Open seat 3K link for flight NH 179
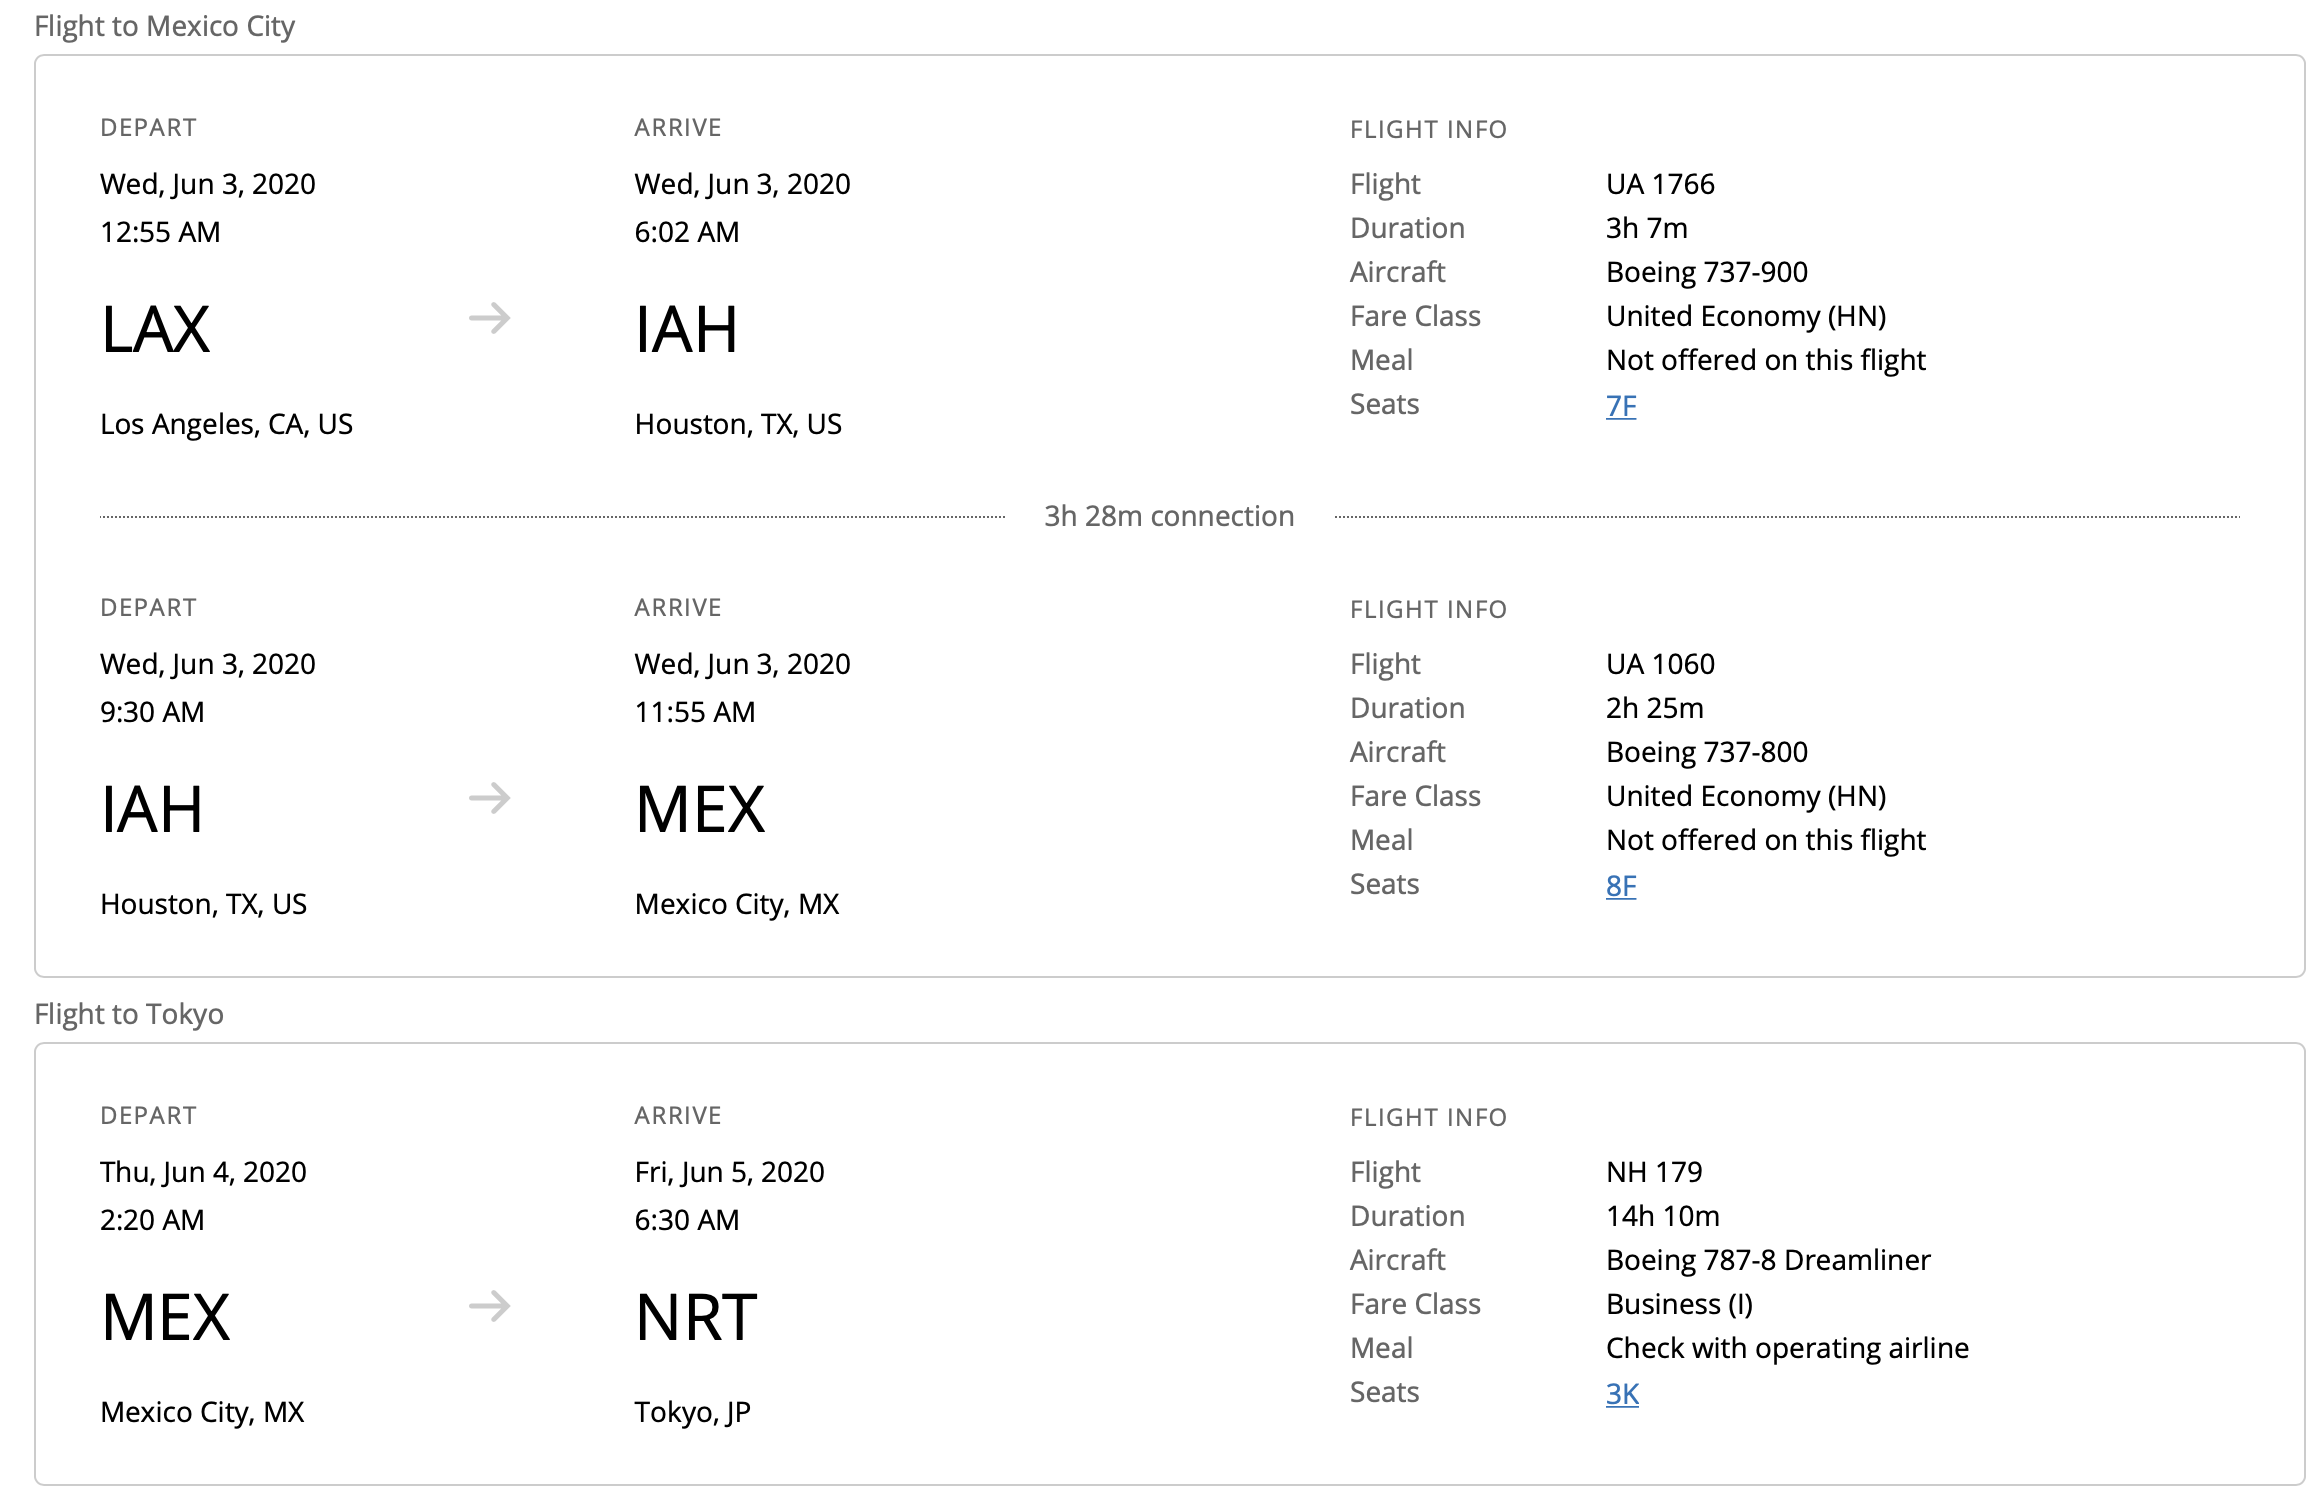The image size is (2322, 1498). coord(1622,1394)
